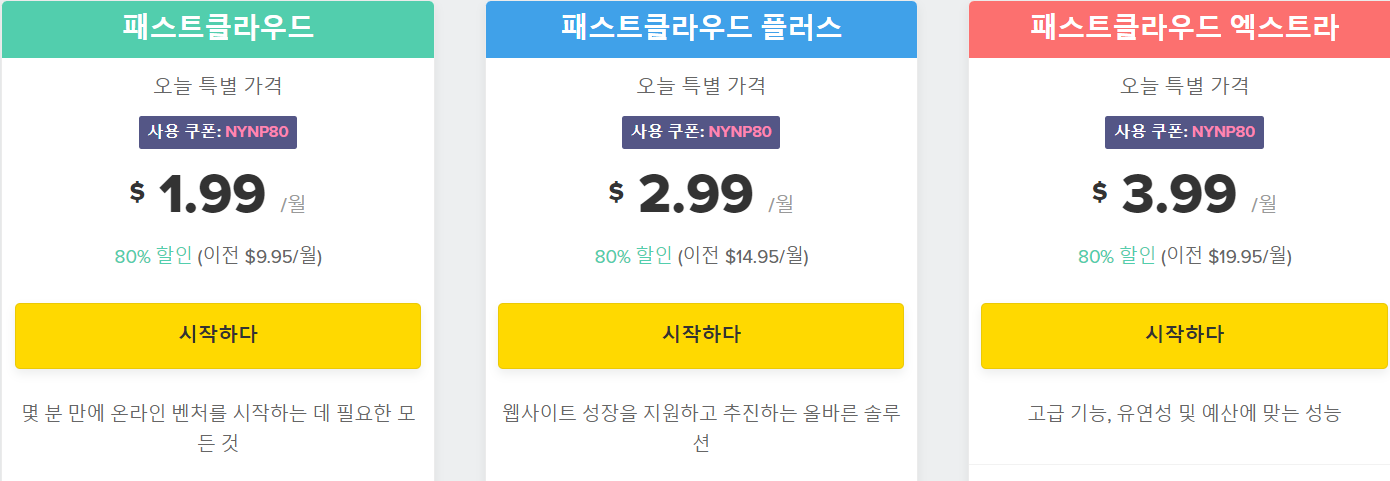Click the 80% 할인 text beside $19.95
Viewport: 1390px width, 481px height.
tap(1116, 256)
